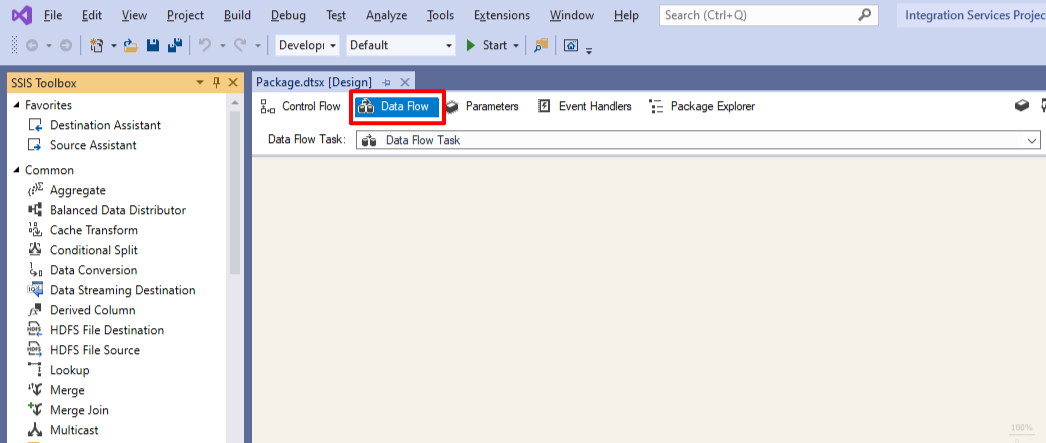Open the Window menu
The height and width of the screenshot is (443, 1046).
pos(573,15)
